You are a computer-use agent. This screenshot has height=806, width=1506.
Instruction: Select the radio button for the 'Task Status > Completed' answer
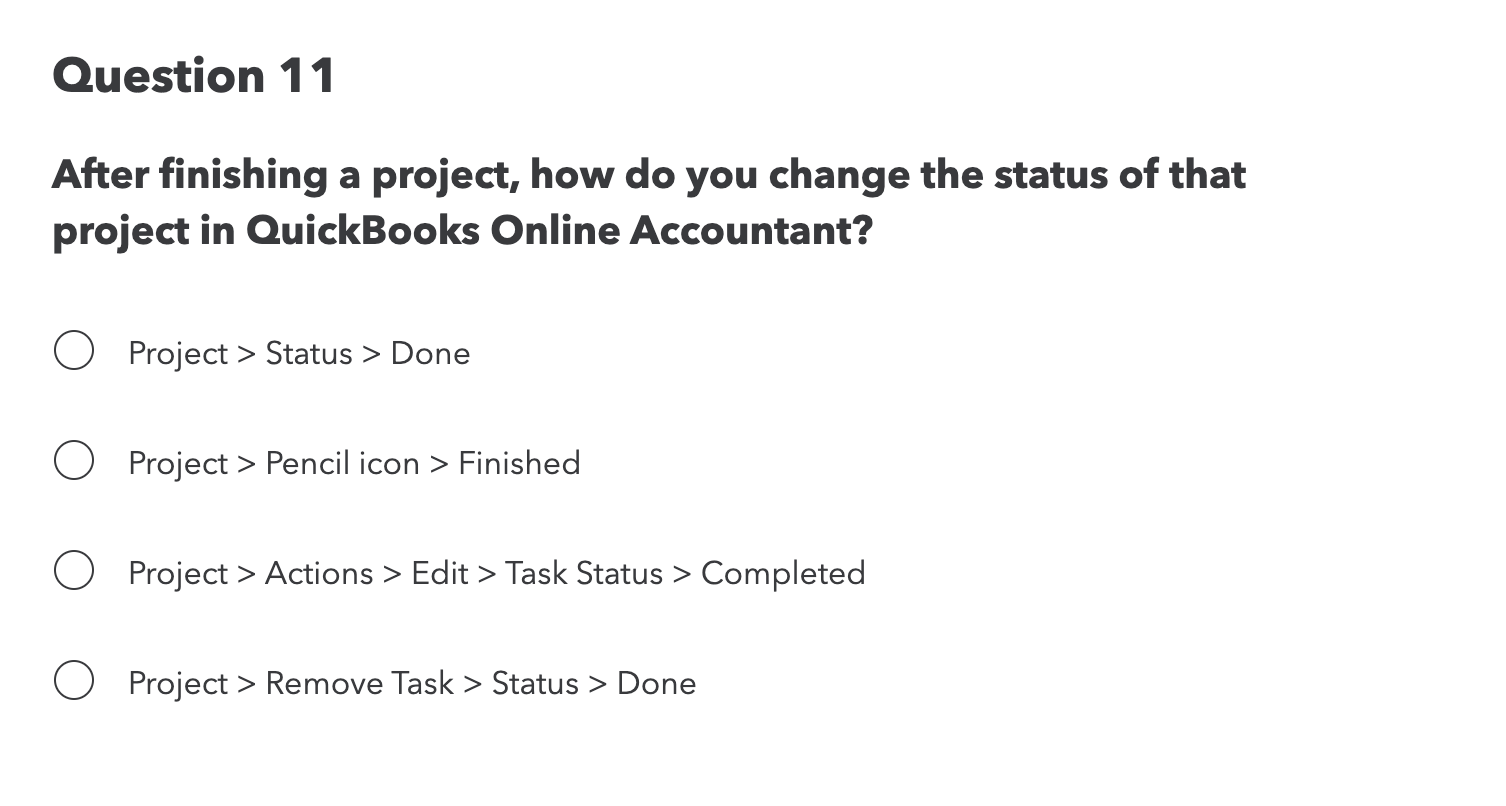click(74, 571)
